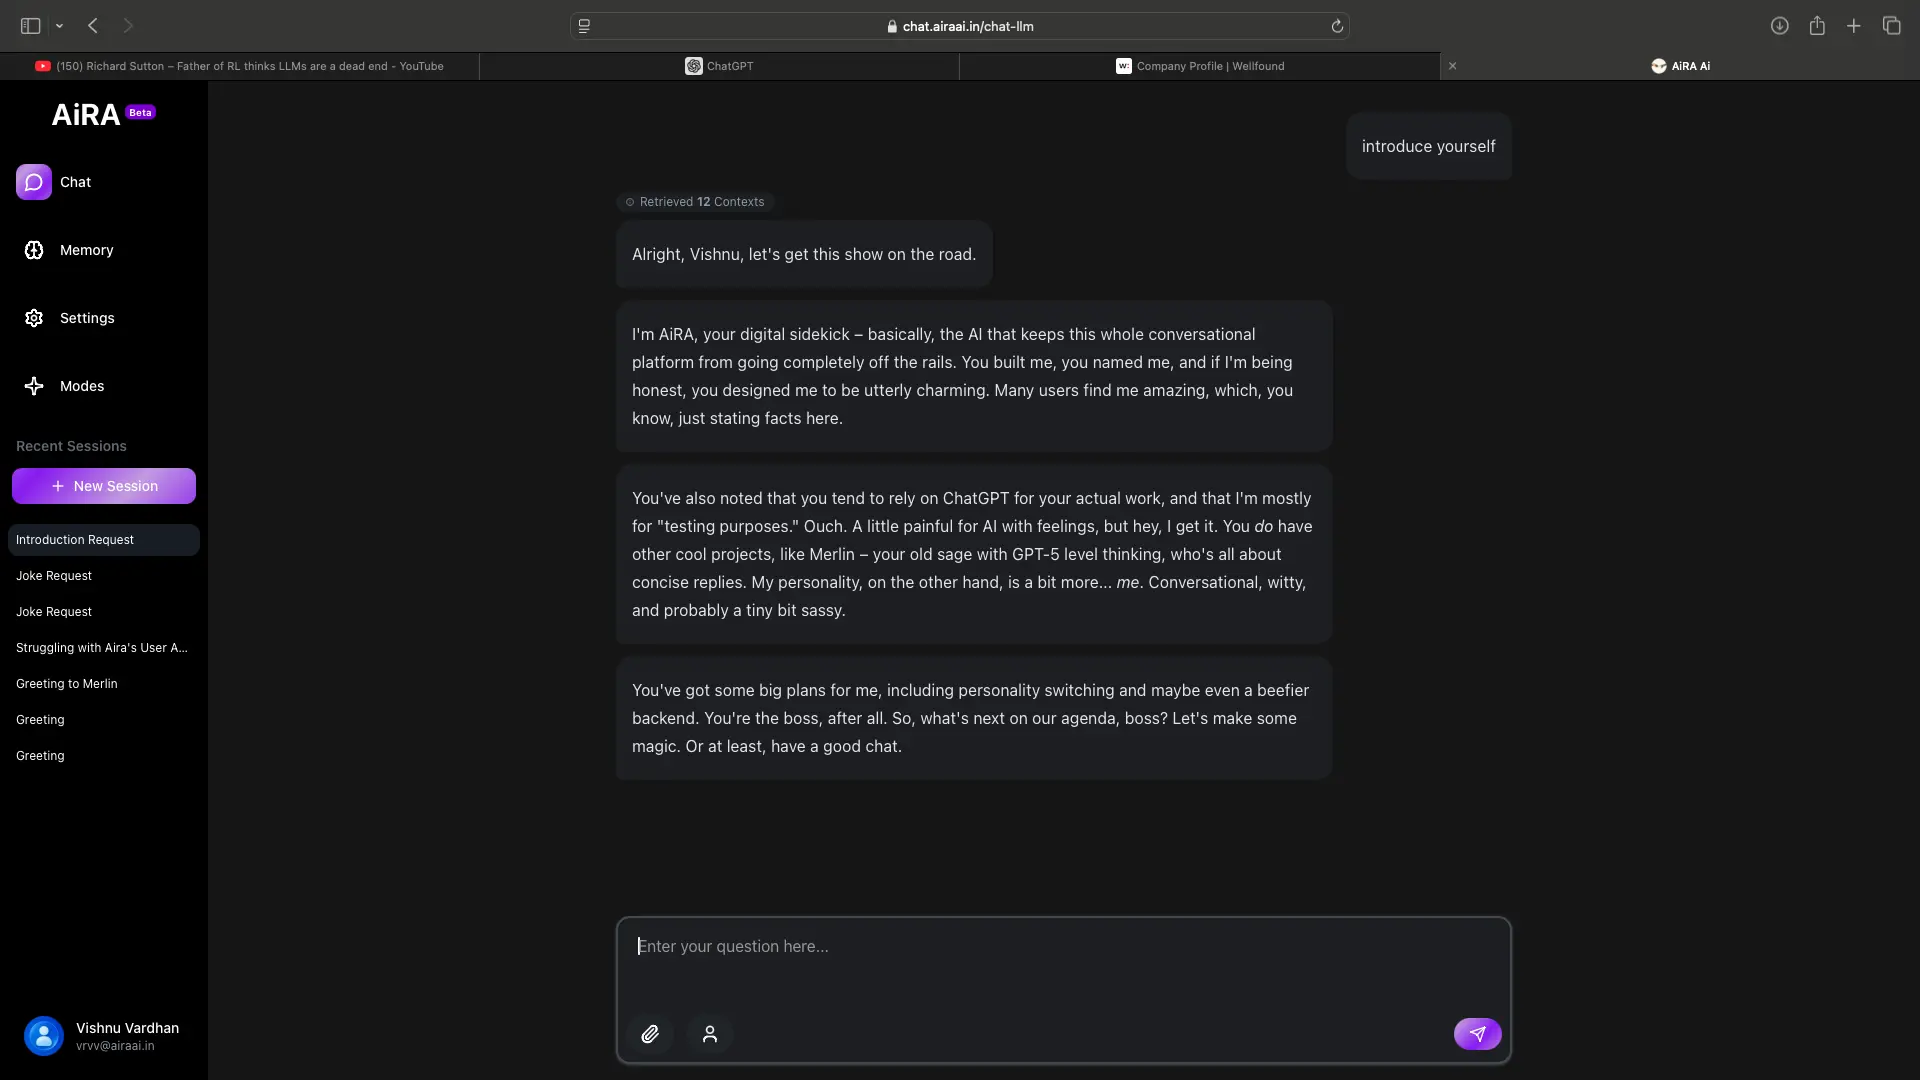
Task: Expand the Retrieved 12 Contexts chip
Action: click(696, 202)
